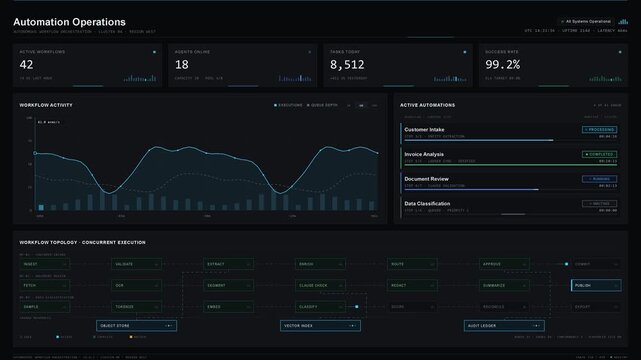Image resolution: width=641 pixels, height=360 pixels.
Task: Open the OBJECT STORE shared resource
Action: 137,326
